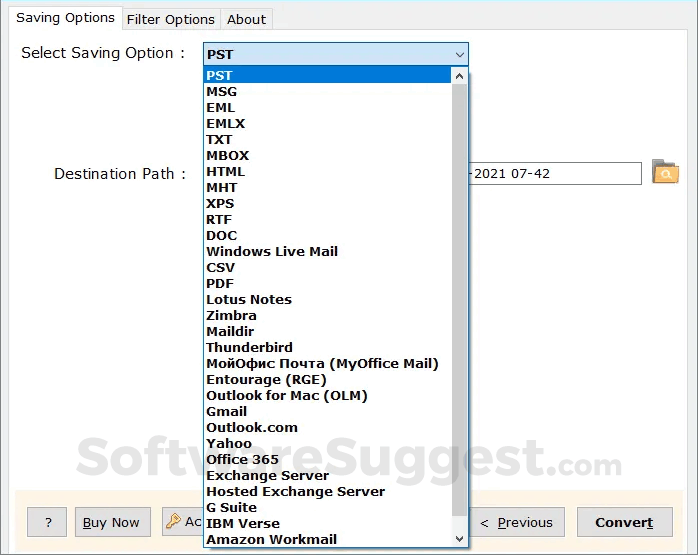Collapse the Select Saving Option combo box arrow

[x=459, y=55]
